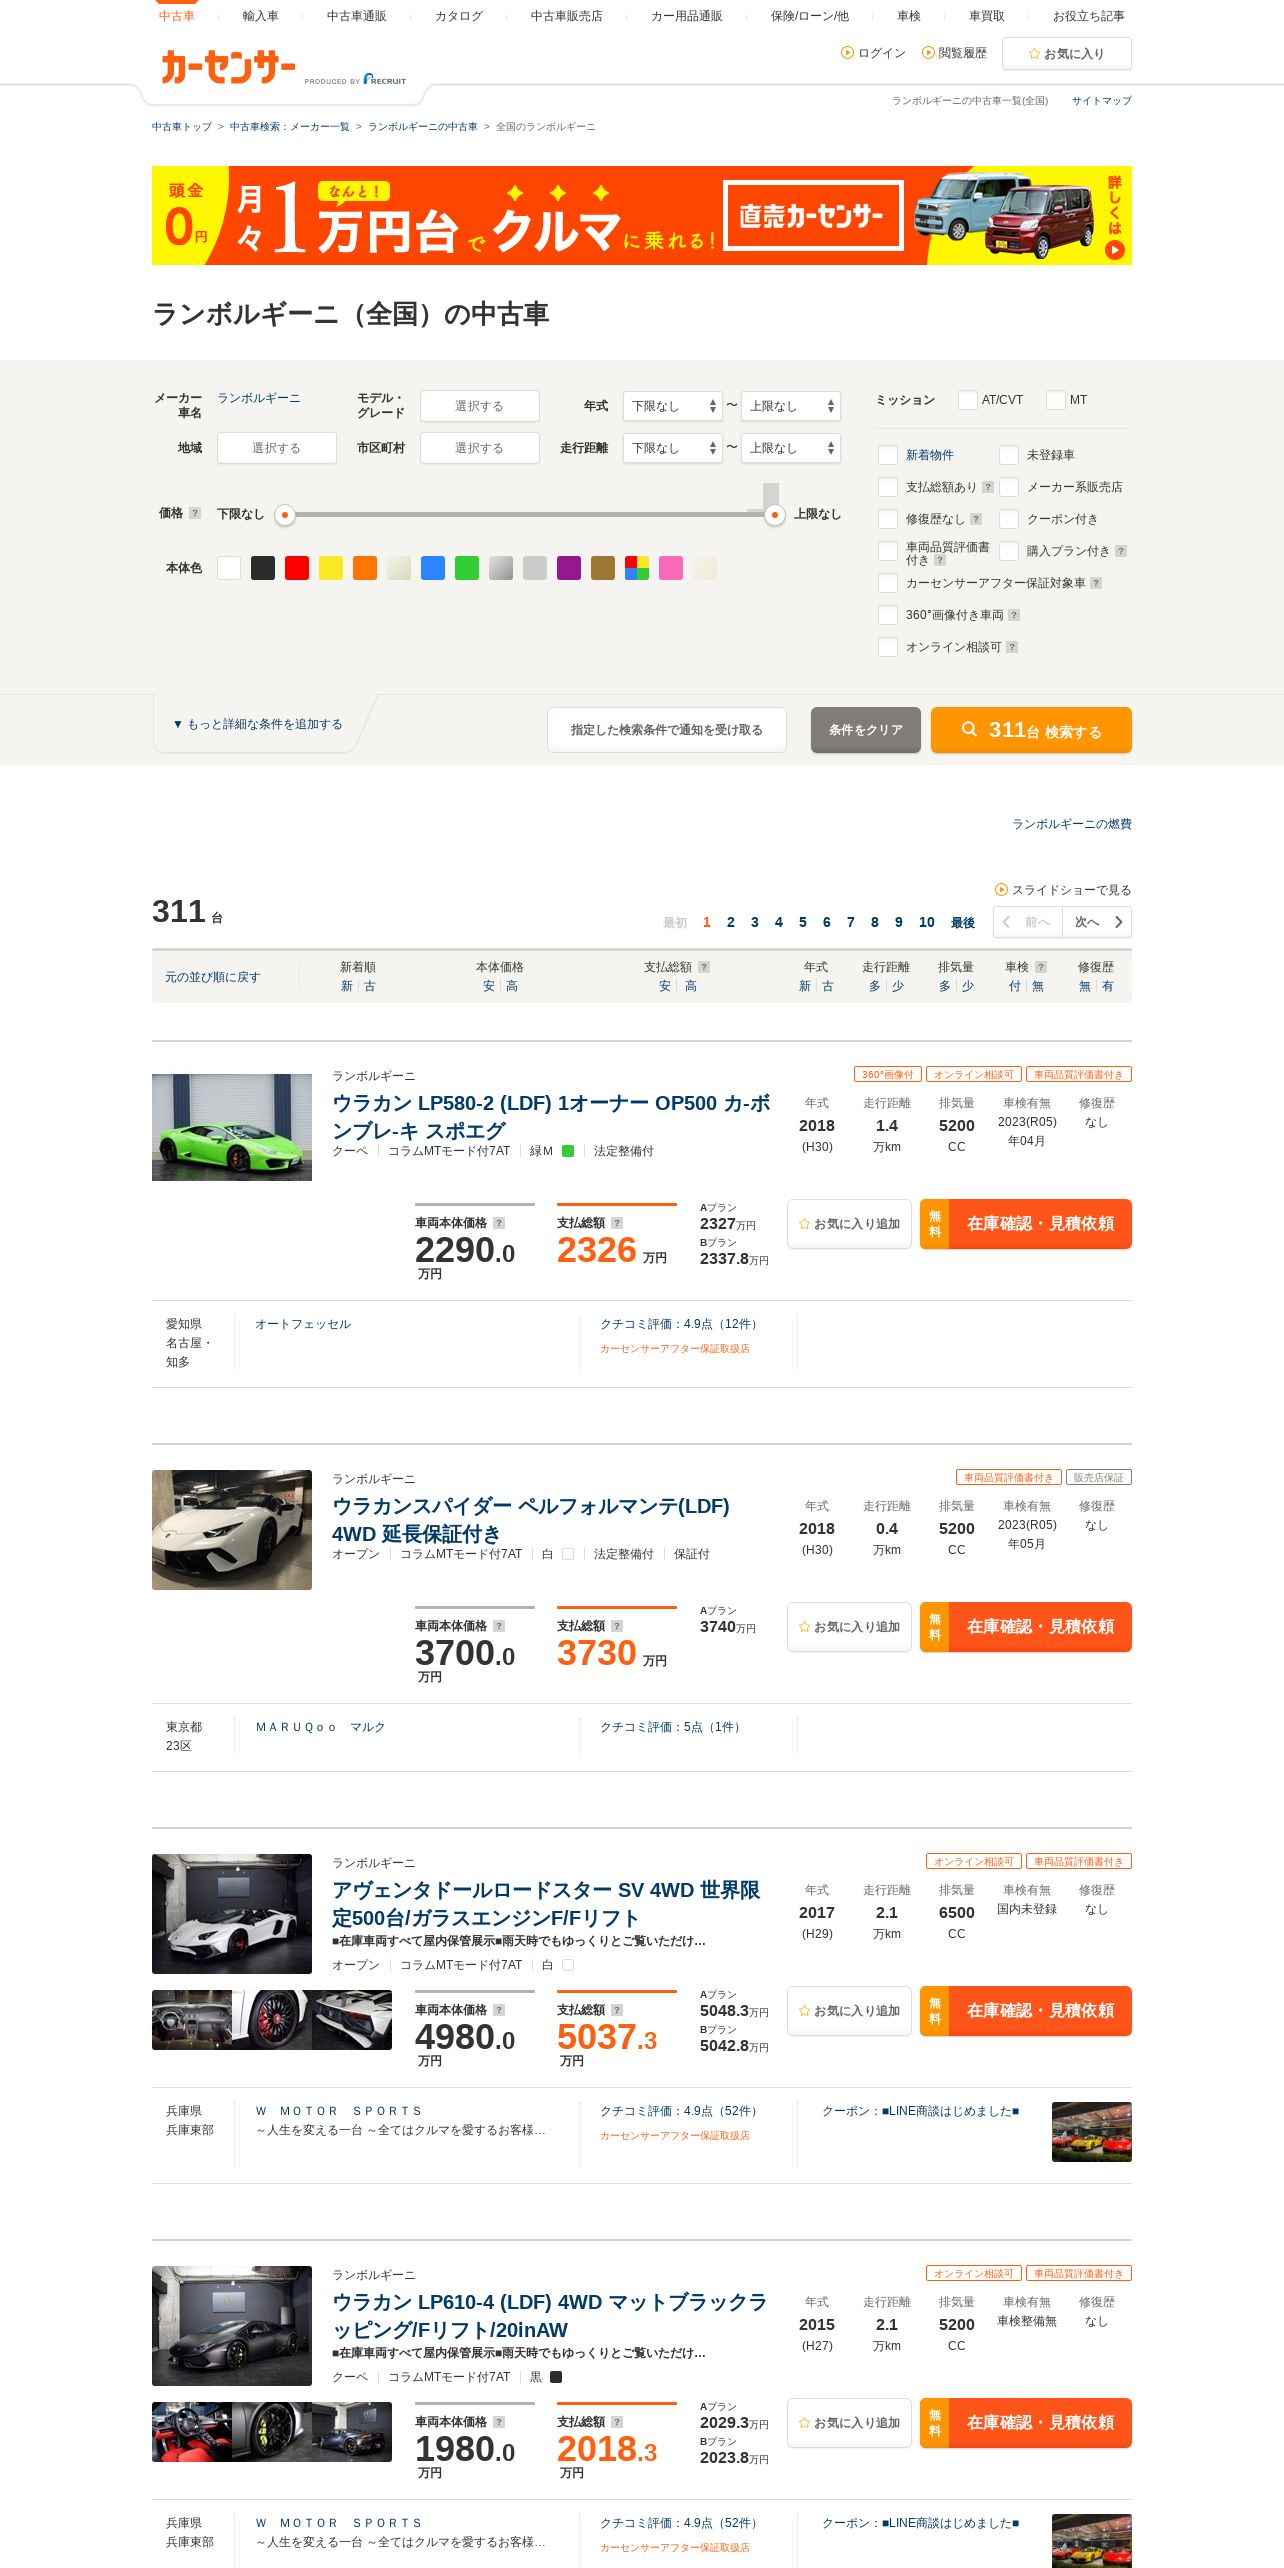Click help icon beside 修復歴なし filter
The height and width of the screenshot is (2568, 1284).
[976, 519]
